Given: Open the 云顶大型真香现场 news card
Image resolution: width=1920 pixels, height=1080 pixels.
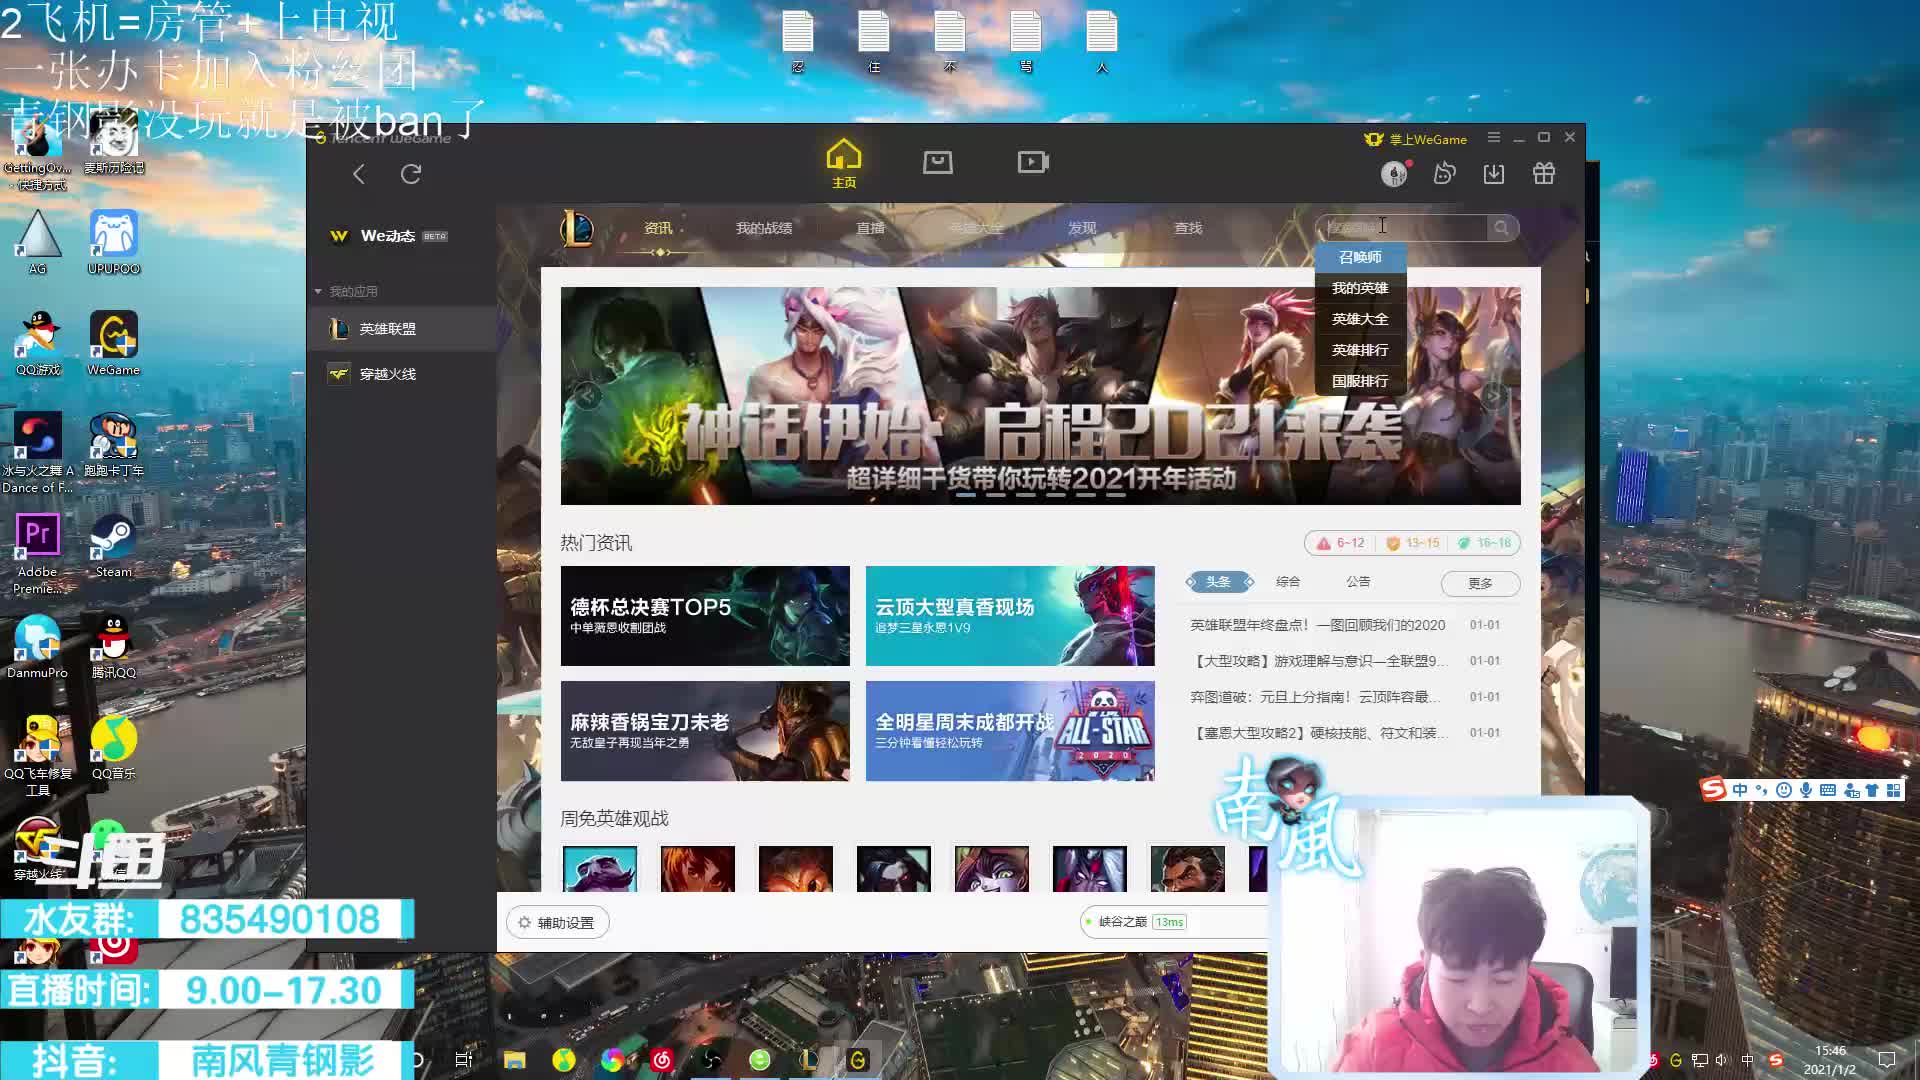Looking at the screenshot, I should 1010,616.
